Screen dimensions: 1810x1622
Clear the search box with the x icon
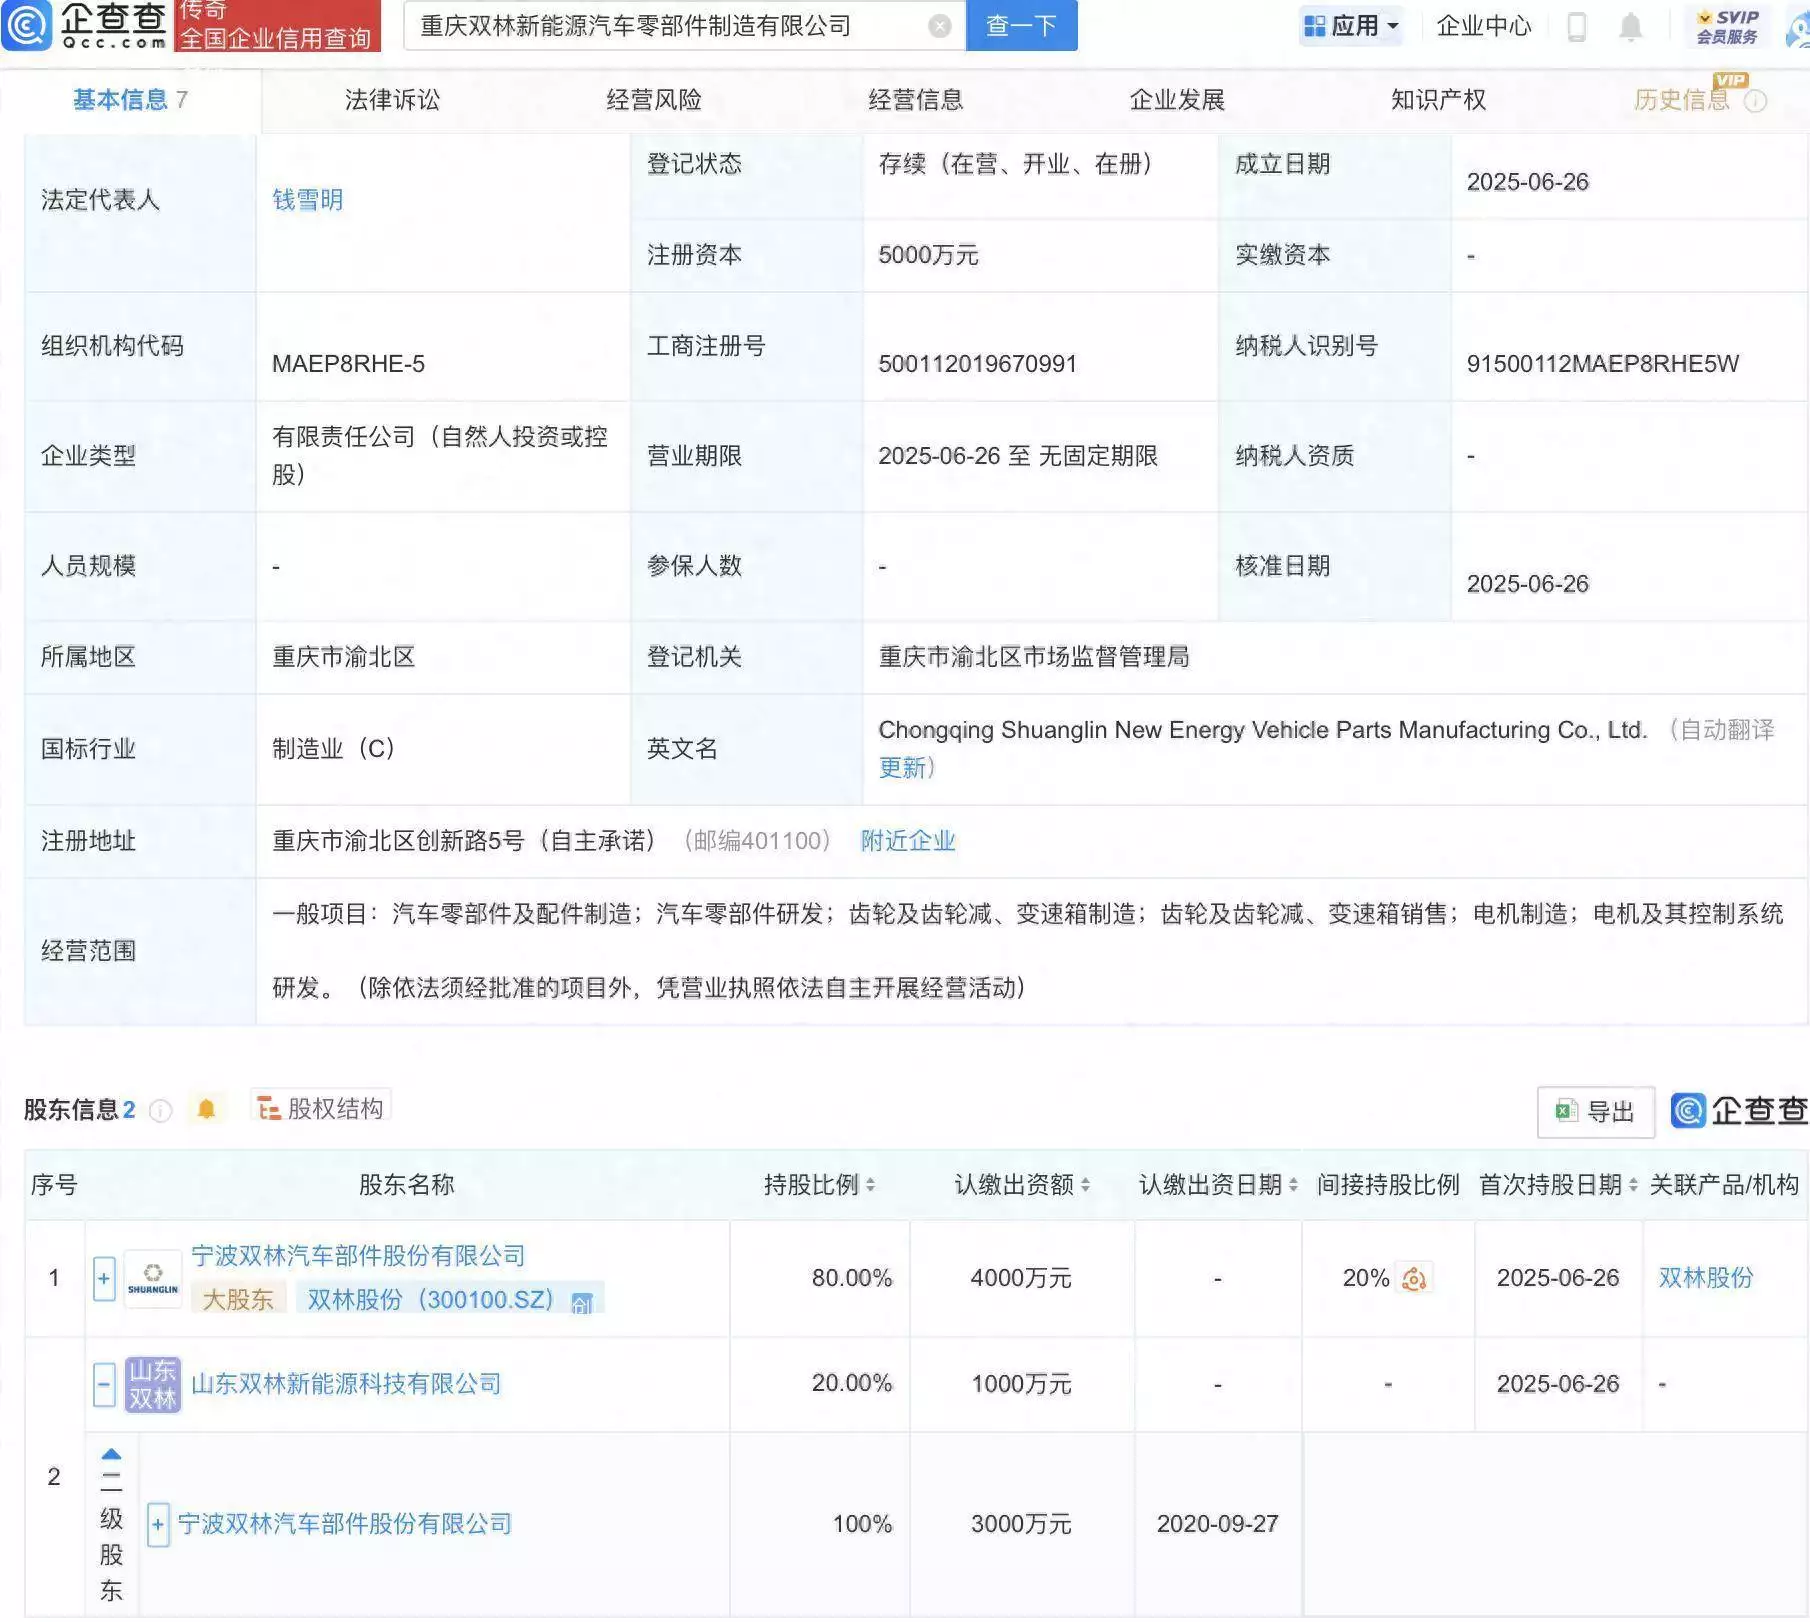[938, 27]
